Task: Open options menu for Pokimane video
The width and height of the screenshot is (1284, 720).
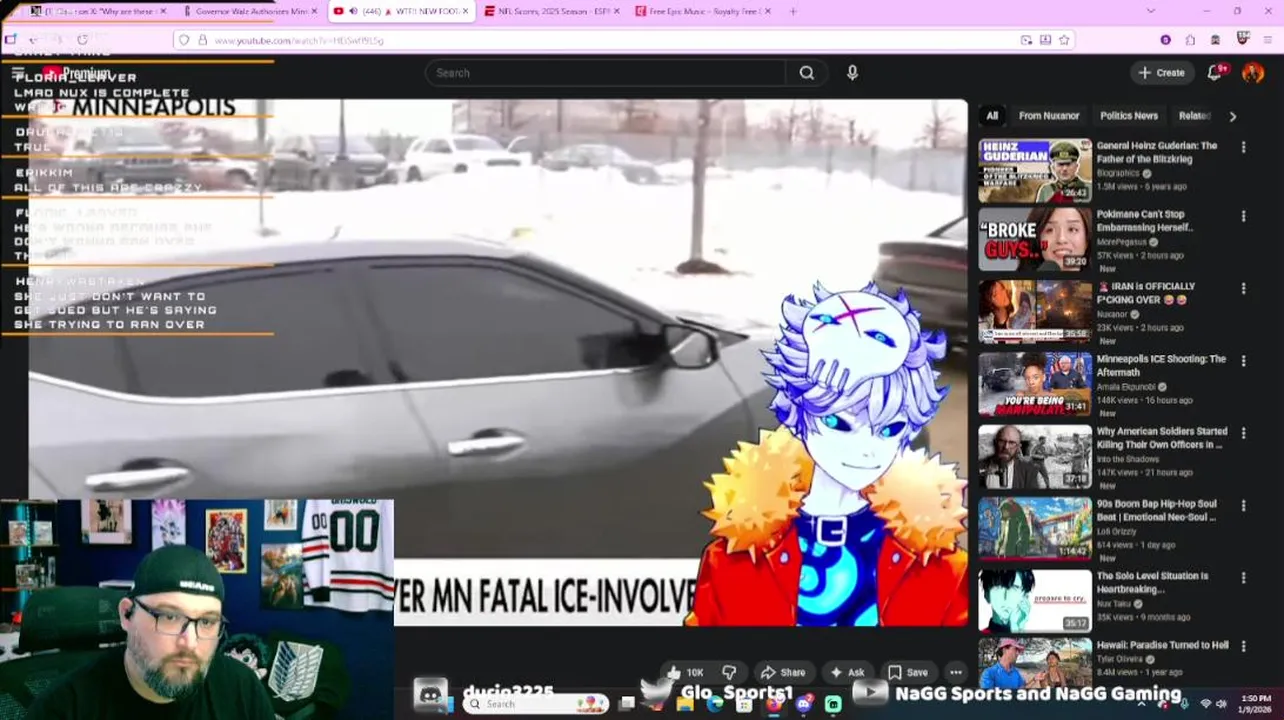Action: (1243, 216)
